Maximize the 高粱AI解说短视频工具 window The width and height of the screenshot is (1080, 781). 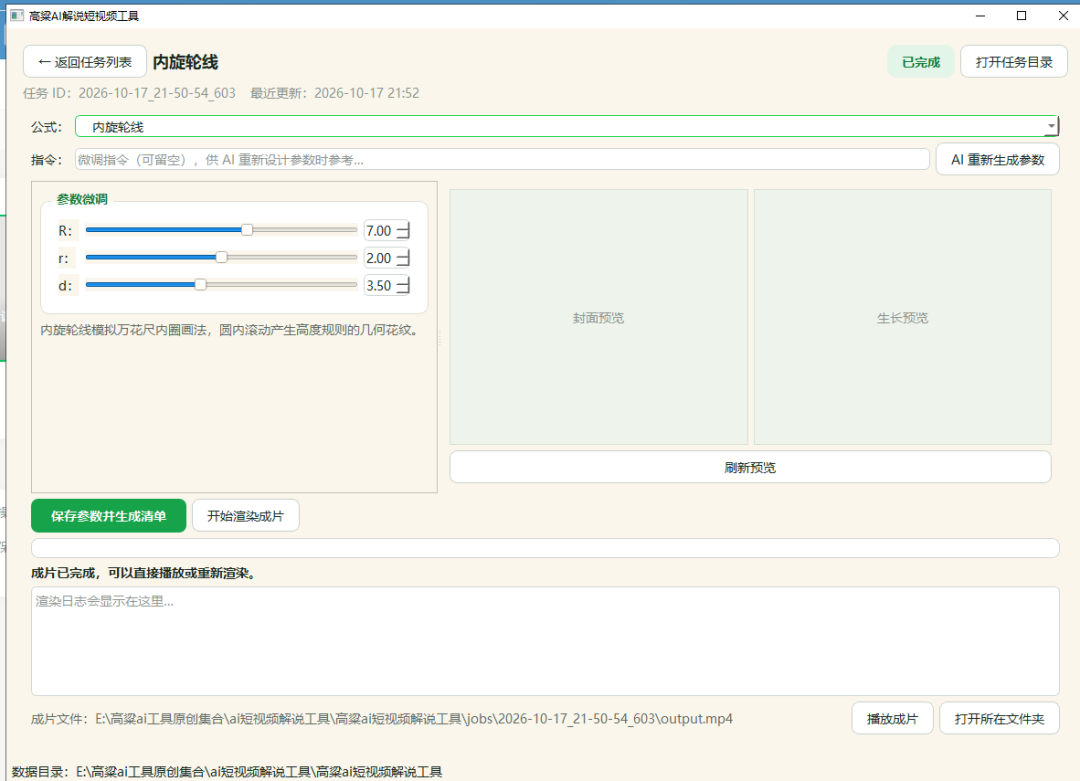pyautogui.click(x=1021, y=15)
